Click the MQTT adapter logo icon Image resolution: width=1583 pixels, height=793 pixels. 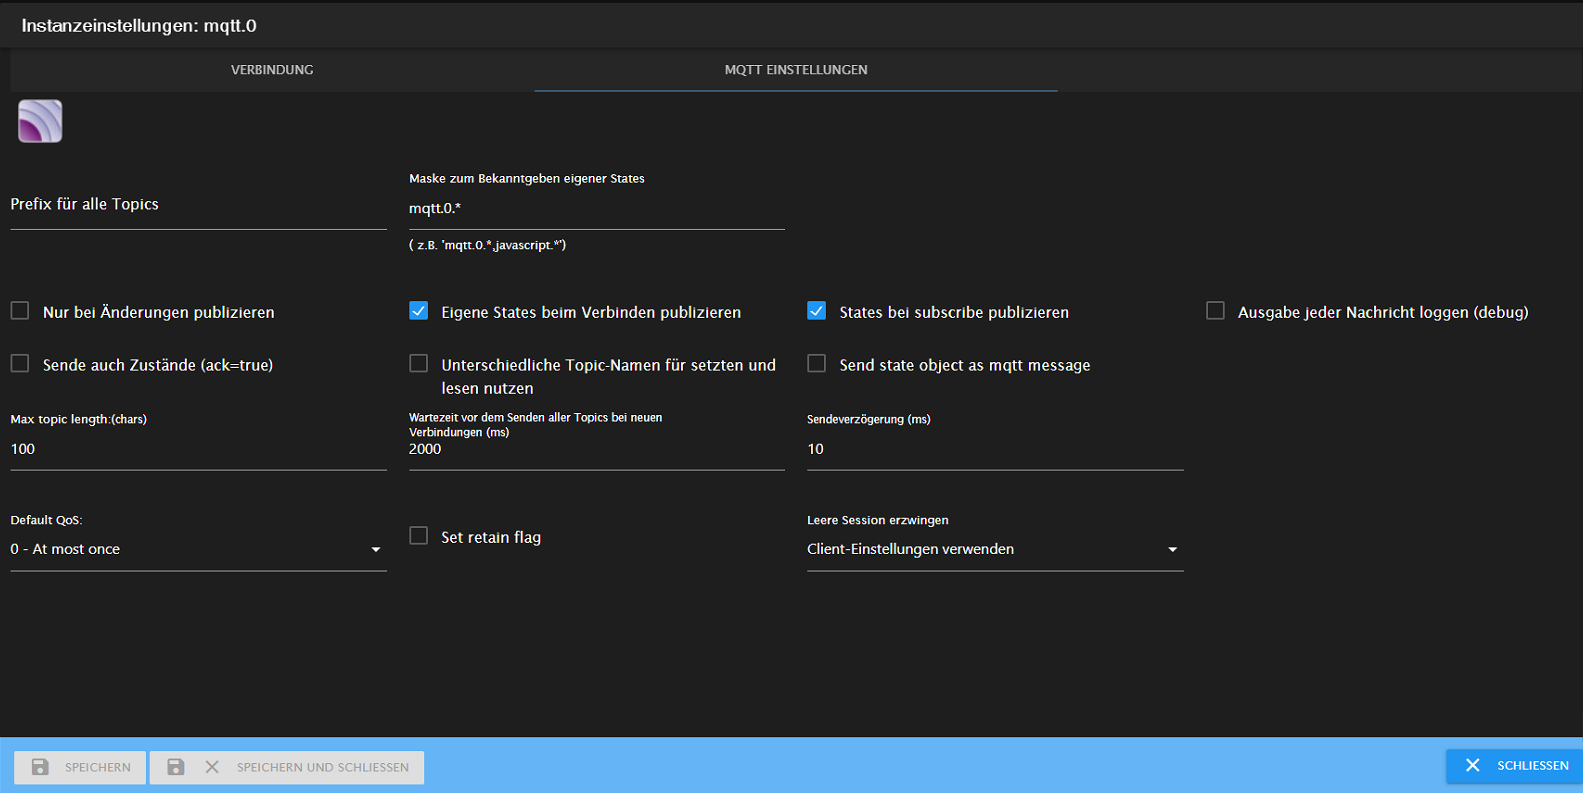point(40,121)
